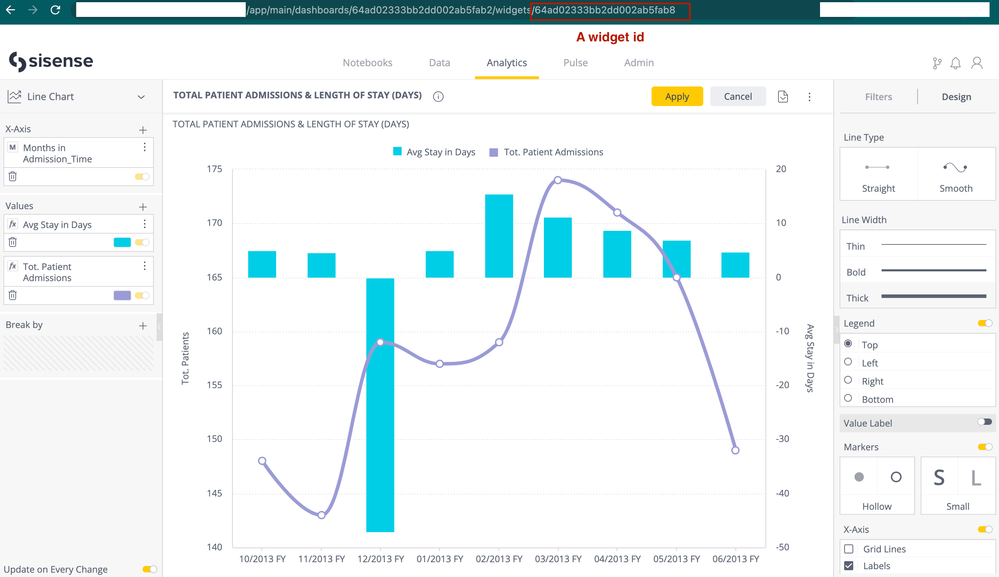Viewport: 999px width, 577px height.
Task: Select the Bottom legend position
Action: click(x=849, y=398)
